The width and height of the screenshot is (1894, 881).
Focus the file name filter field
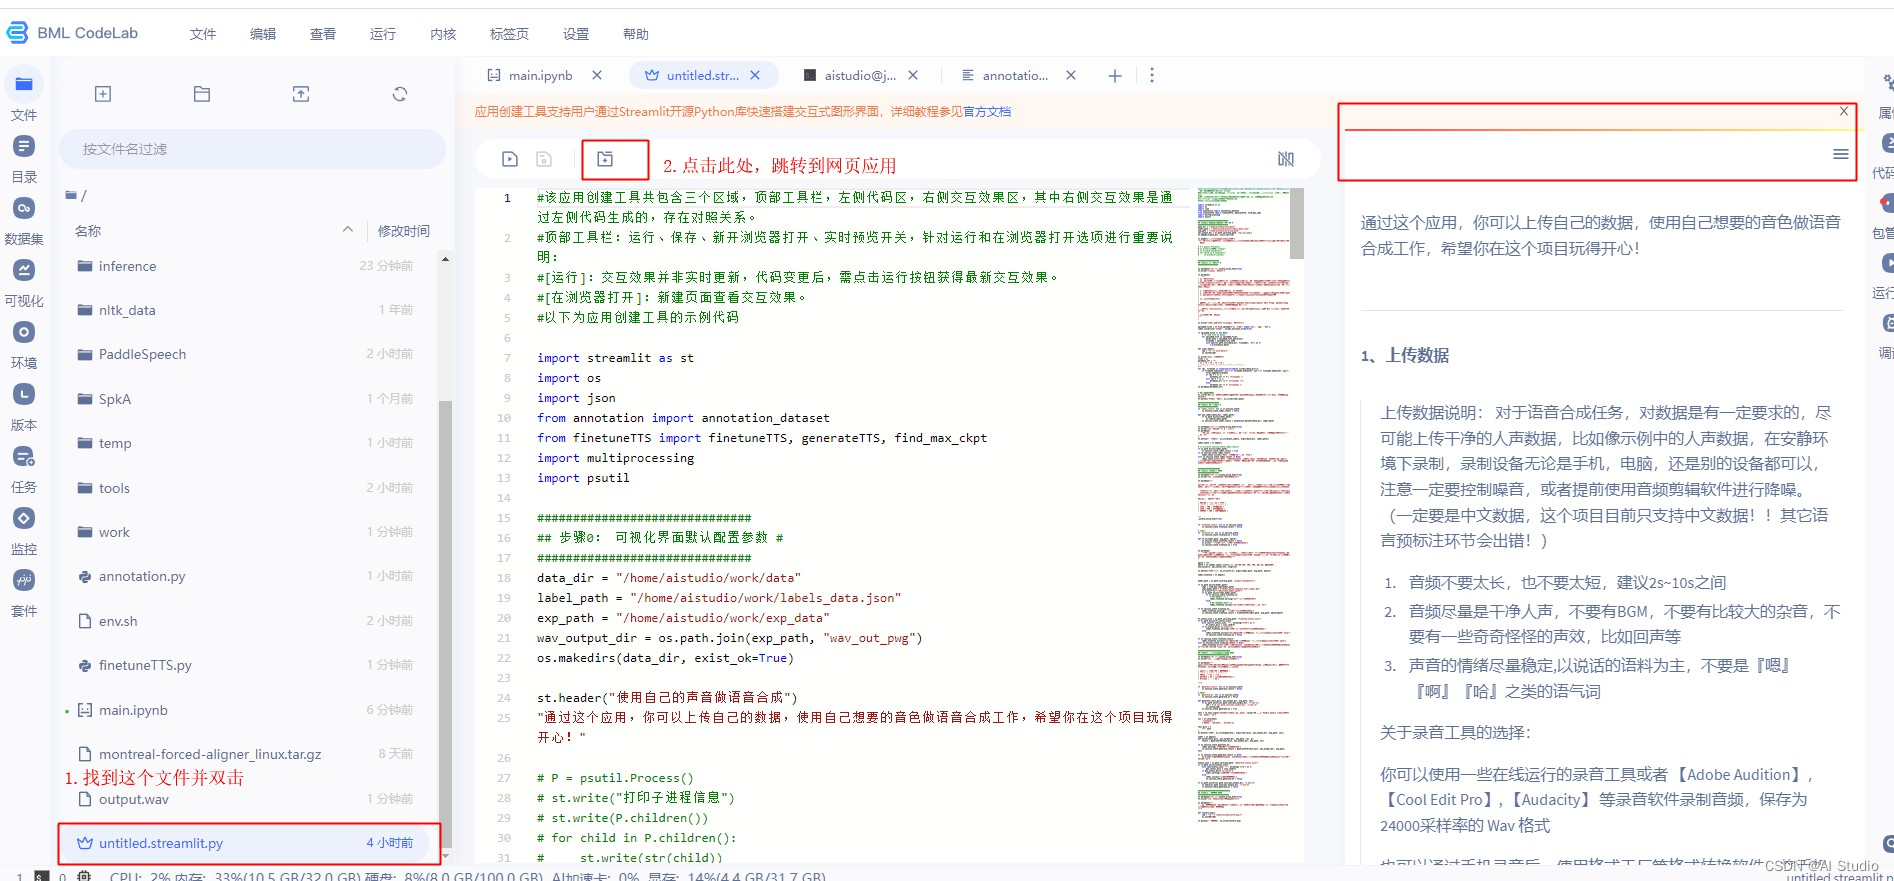pyautogui.click(x=252, y=149)
